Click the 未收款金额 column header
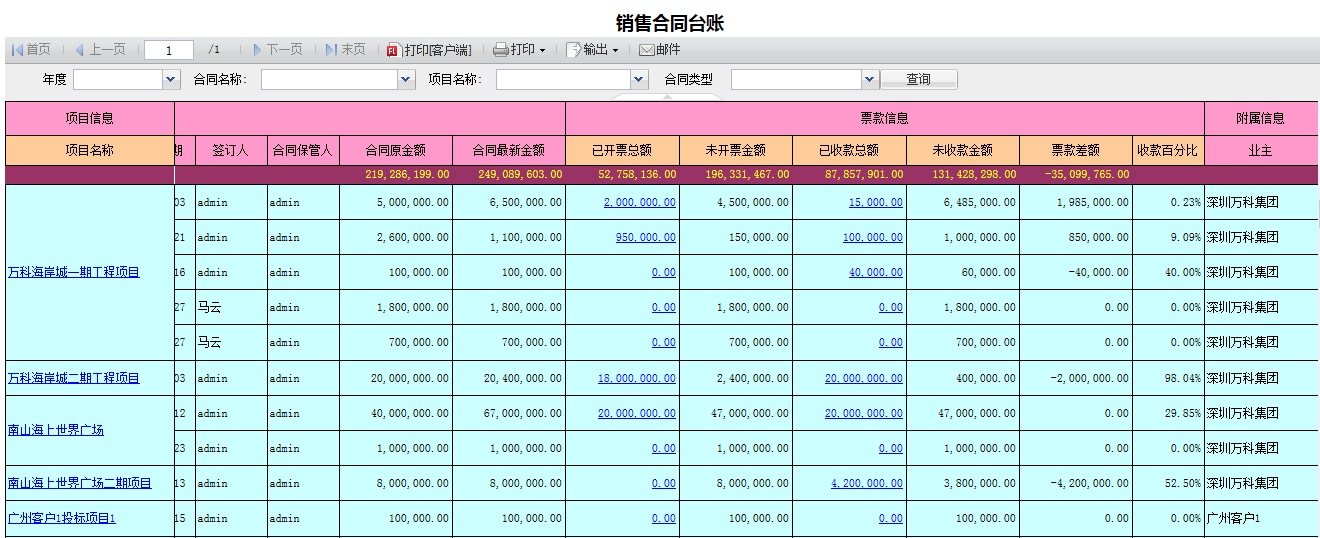The height and width of the screenshot is (538, 1320). point(963,150)
